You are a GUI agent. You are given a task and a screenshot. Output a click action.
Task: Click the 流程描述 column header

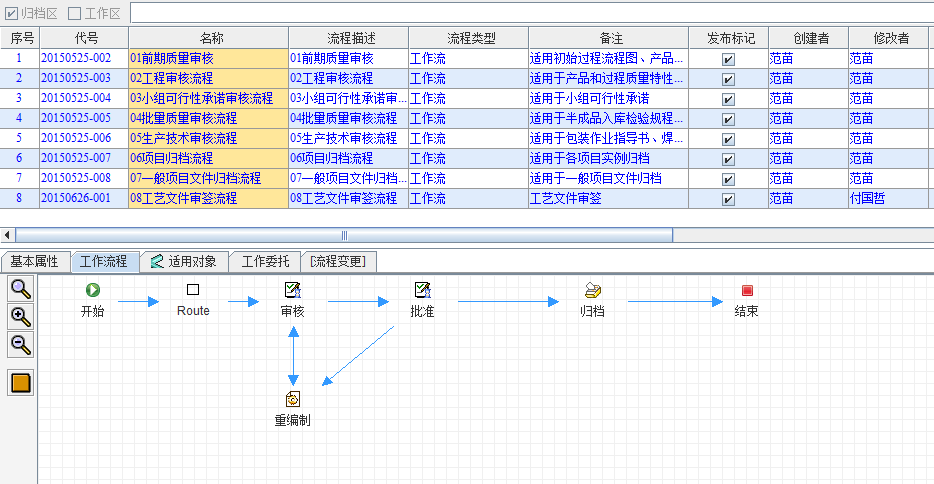click(x=348, y=38)
